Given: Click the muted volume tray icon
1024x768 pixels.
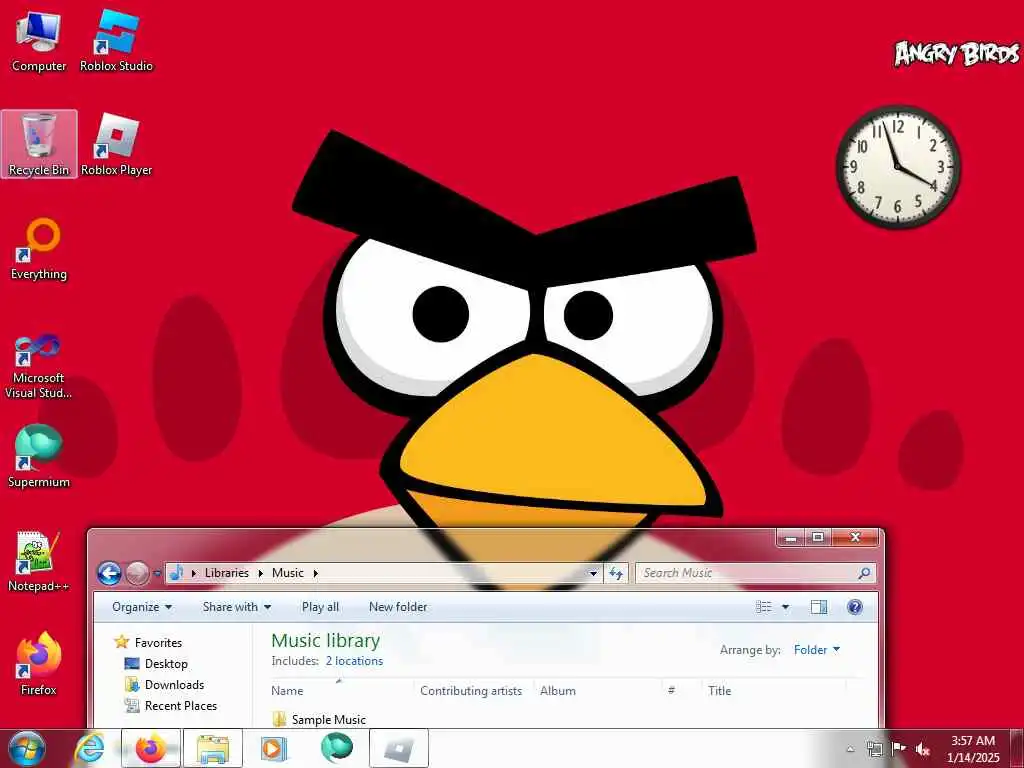Looking at the screenshot, I should click(923, 749).
